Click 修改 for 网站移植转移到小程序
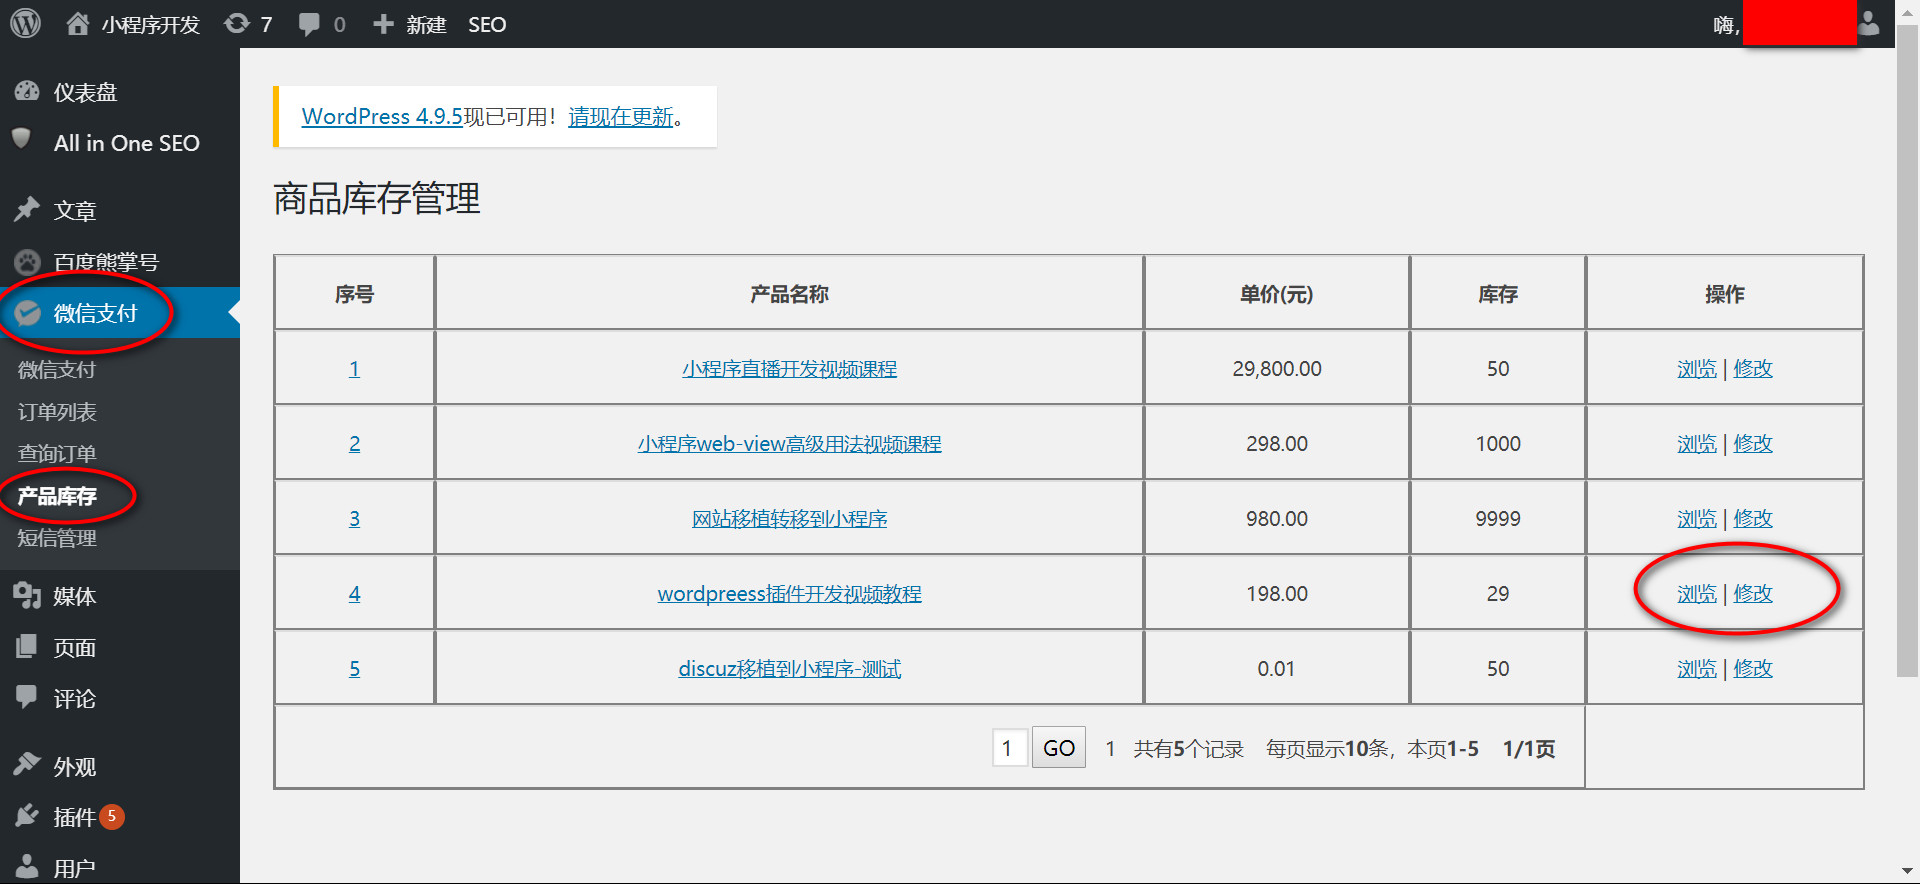The image size is (1920, 884). [1753, 519]
